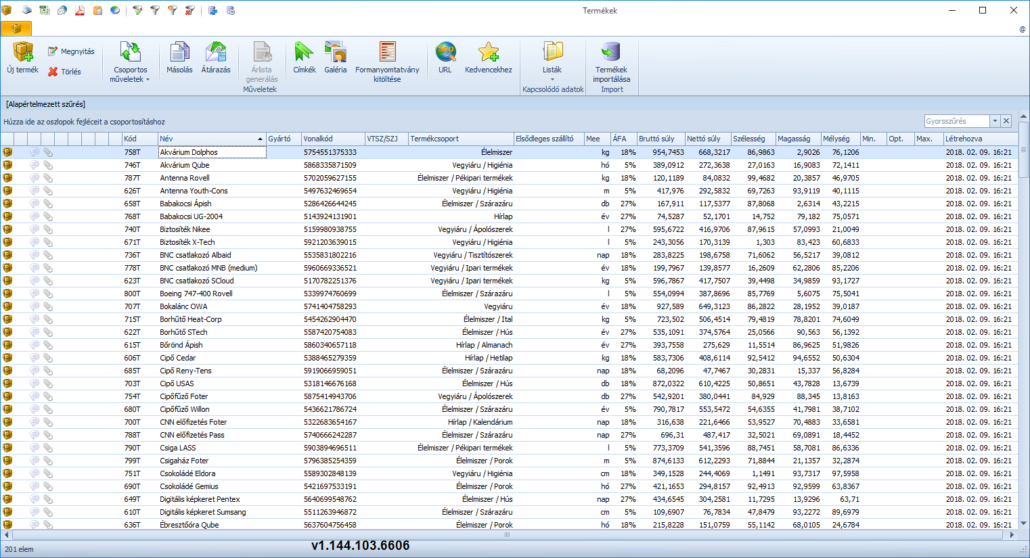Image resolution: width=1030 pixels, height=558 pixels.
Task: Click the vertical scrollbar down arrow
Action: tap(1023, 524)
